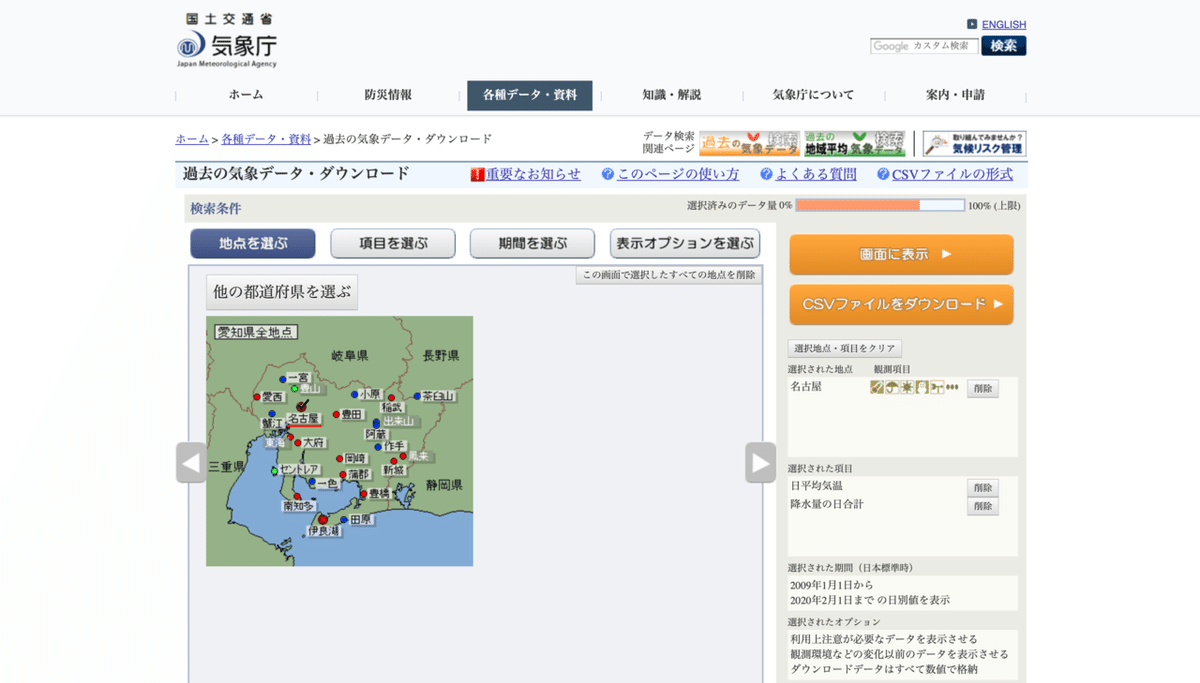Click three-dots other items icon for 名古屋
The height and width of the screenshot is (683, 1200).
coord(952,387)
